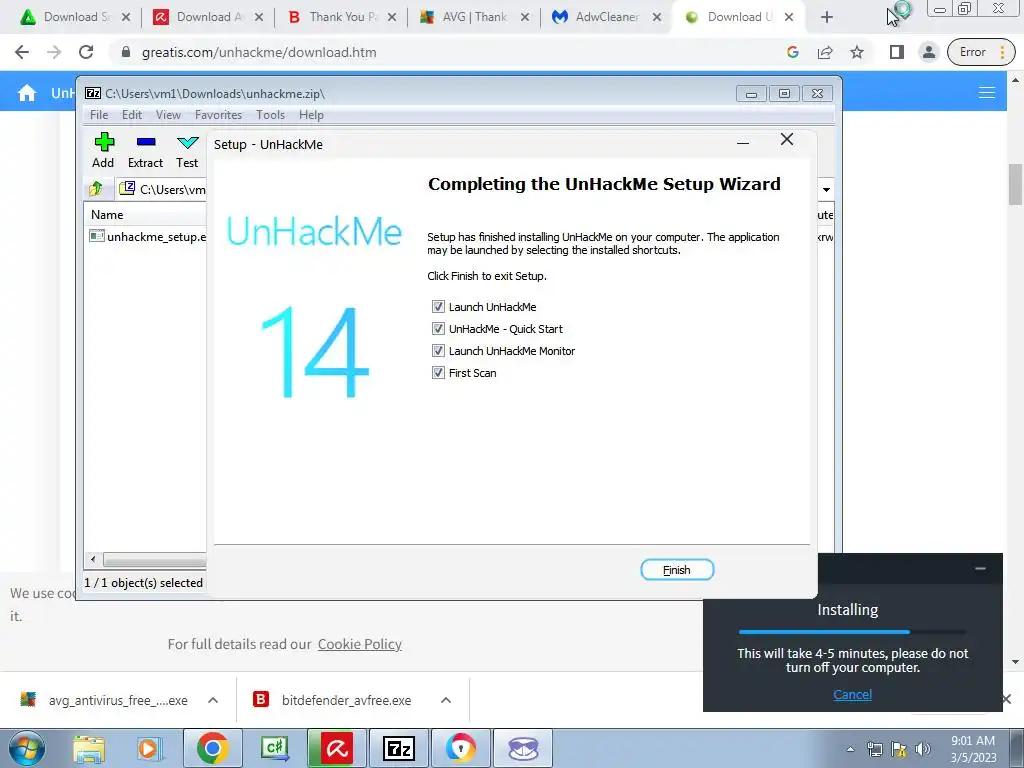
Task: Switch to 7-Zip on the taskbar
Action: click(x=398, y=748)
